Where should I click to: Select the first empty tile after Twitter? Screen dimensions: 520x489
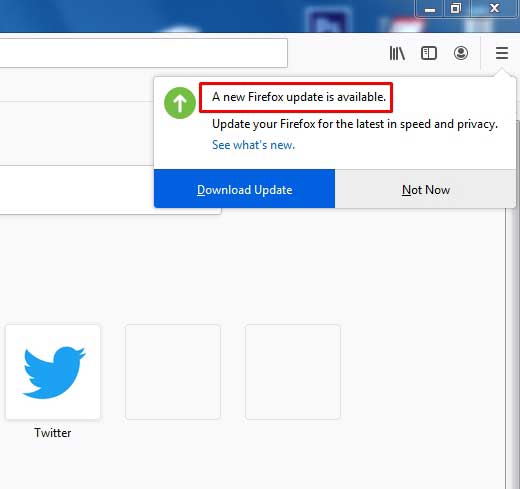pos(173,372)
